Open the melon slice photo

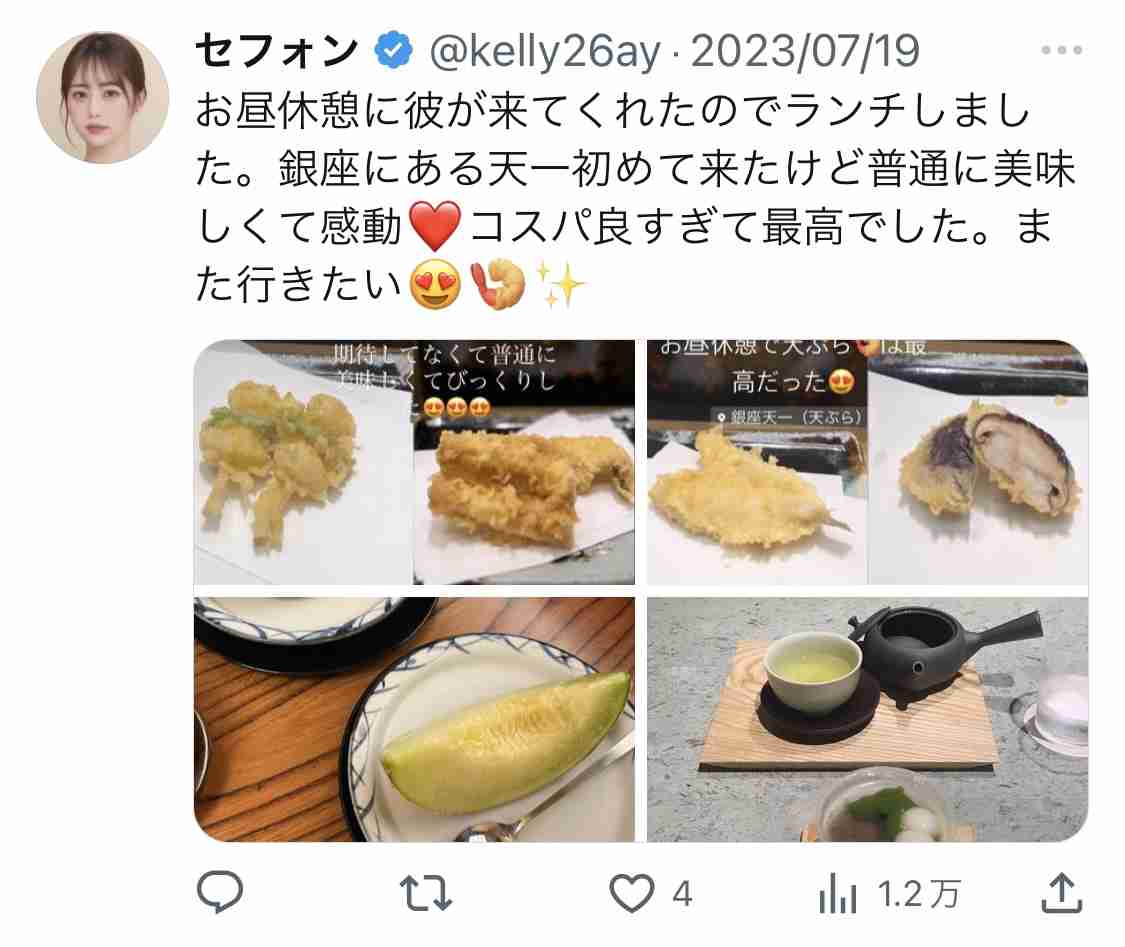pos(414,720)
